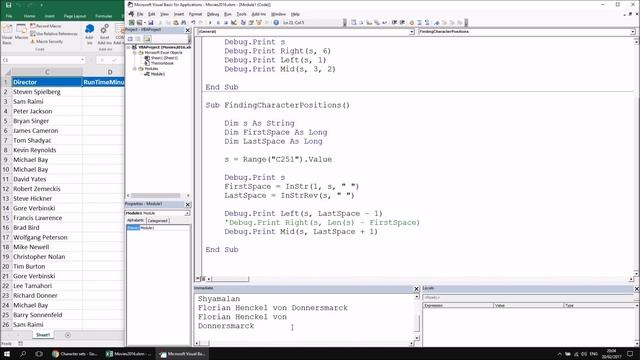Screen dimensions: 640x360
Task: Click Macro Security in Excel ribbon
Action: click(46, 42)
